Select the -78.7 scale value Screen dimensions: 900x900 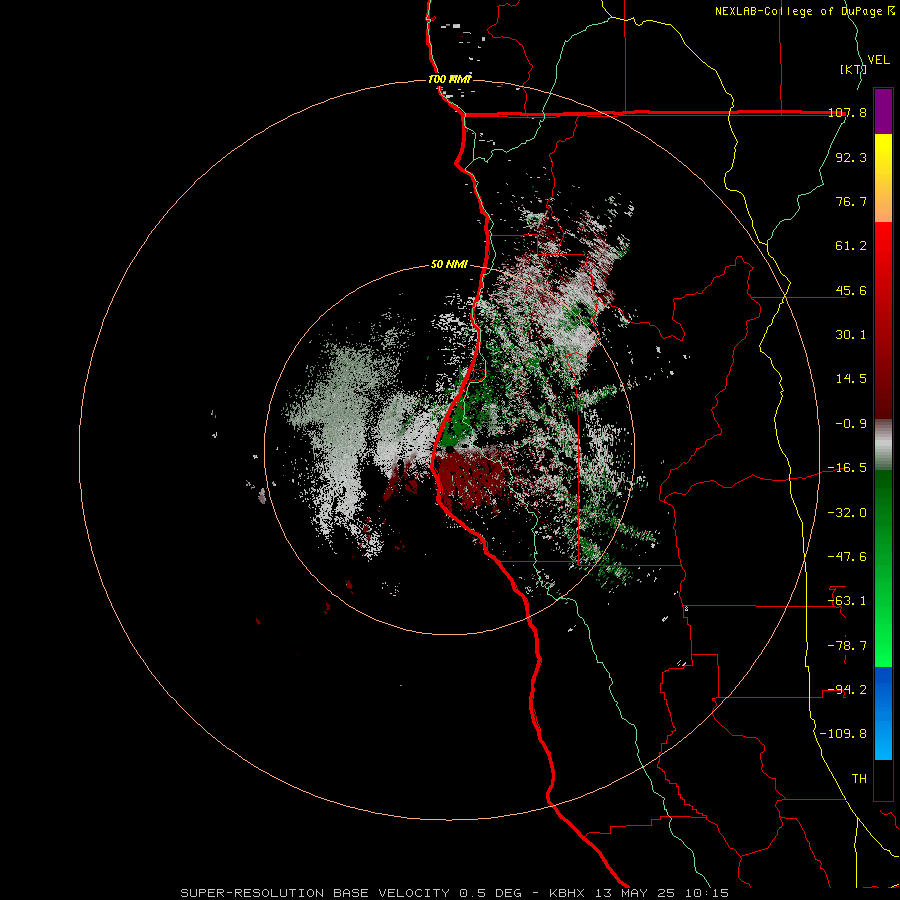(x=848, y=646)
